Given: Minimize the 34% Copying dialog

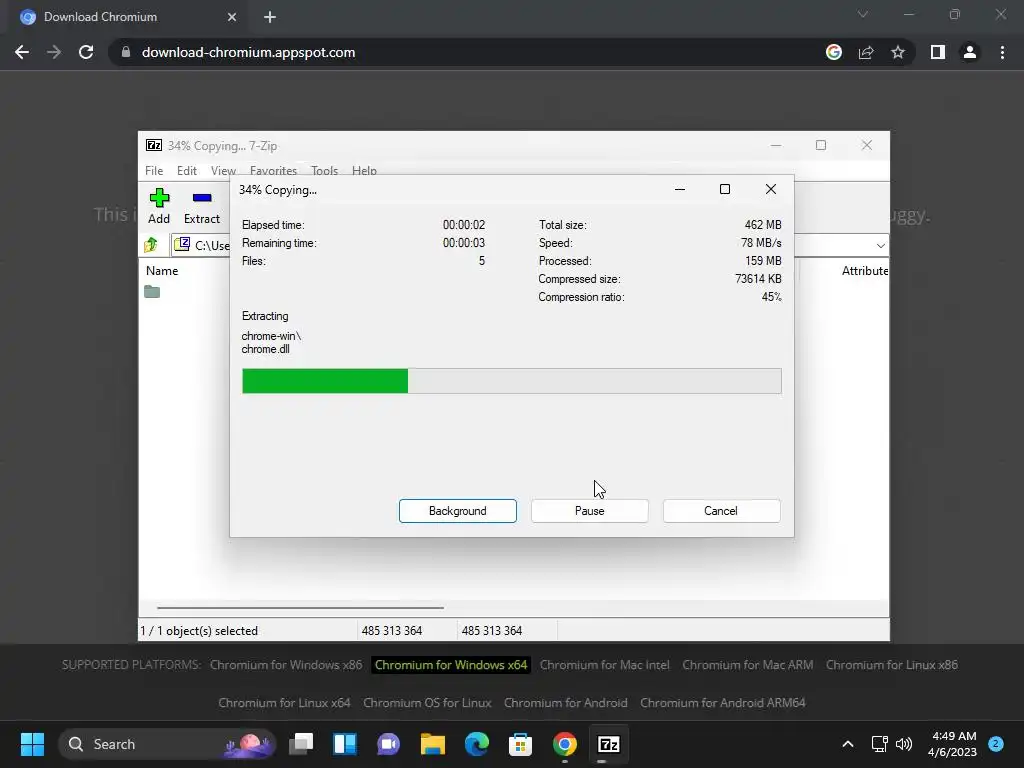Looking at the screenshot, I should 680,189.
